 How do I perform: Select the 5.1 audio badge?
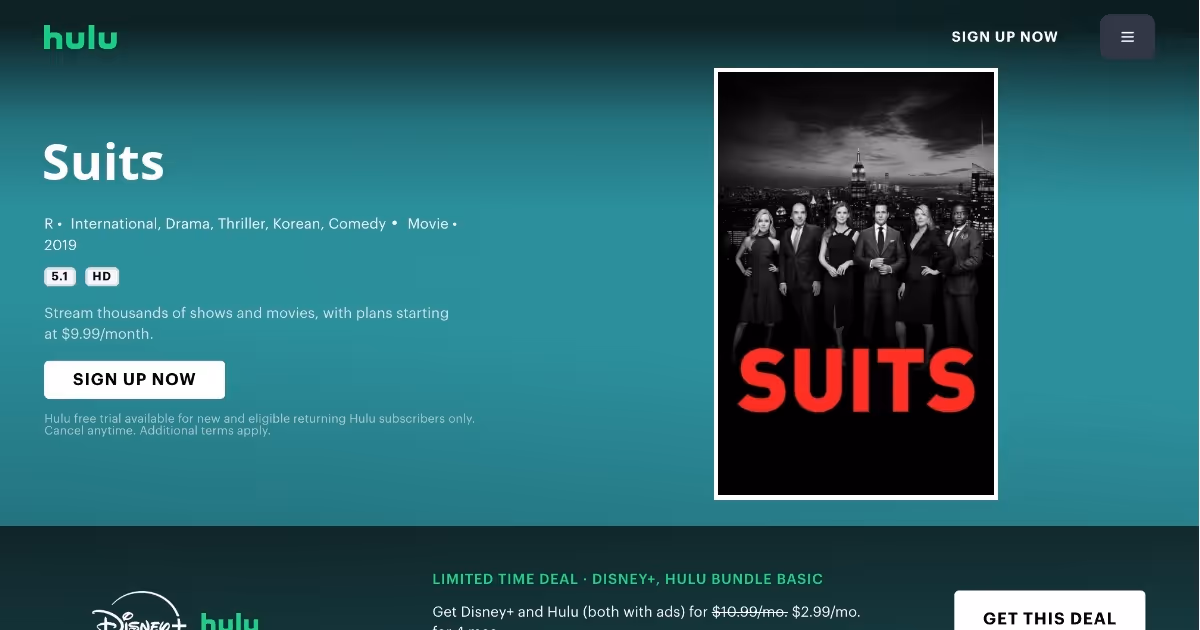60,277
